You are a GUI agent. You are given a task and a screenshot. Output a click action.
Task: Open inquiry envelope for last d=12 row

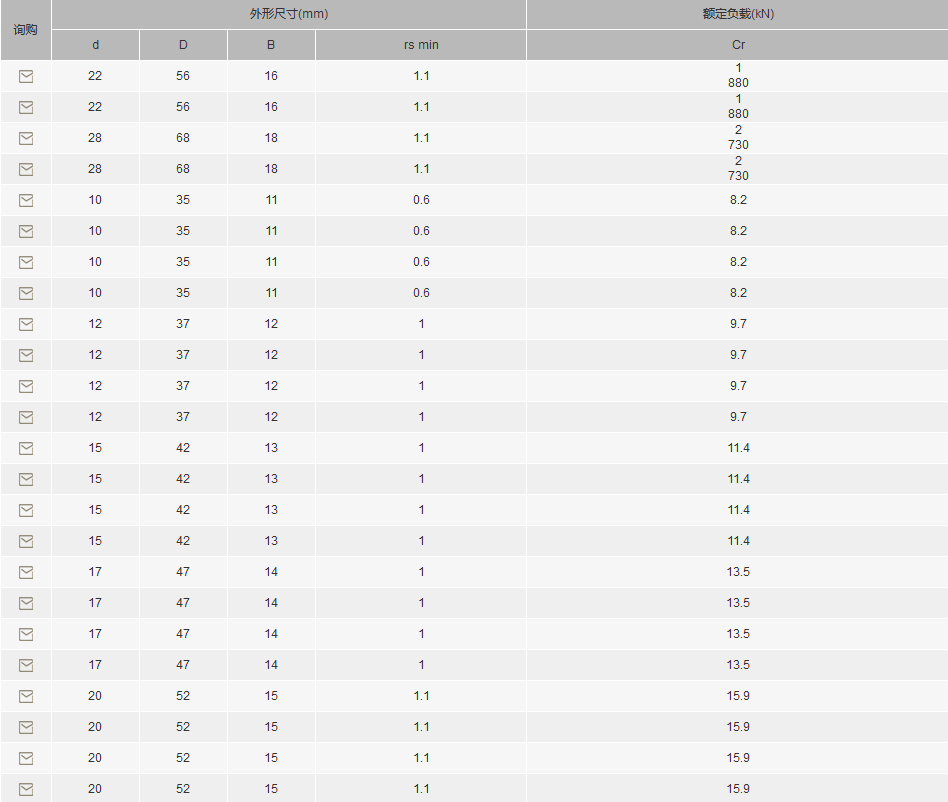coord(26,417)
